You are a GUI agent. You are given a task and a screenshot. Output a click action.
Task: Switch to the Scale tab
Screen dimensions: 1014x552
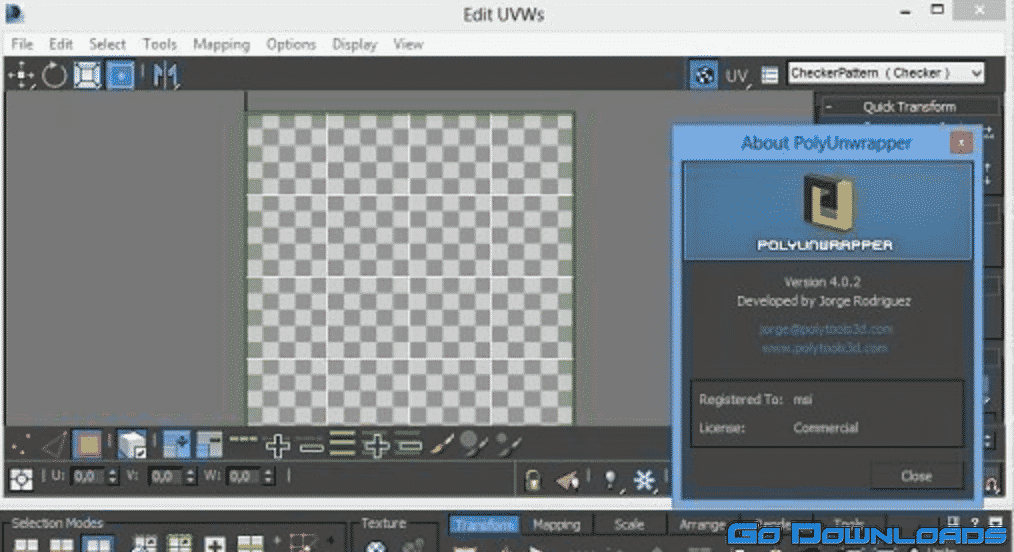coord(629,525)
